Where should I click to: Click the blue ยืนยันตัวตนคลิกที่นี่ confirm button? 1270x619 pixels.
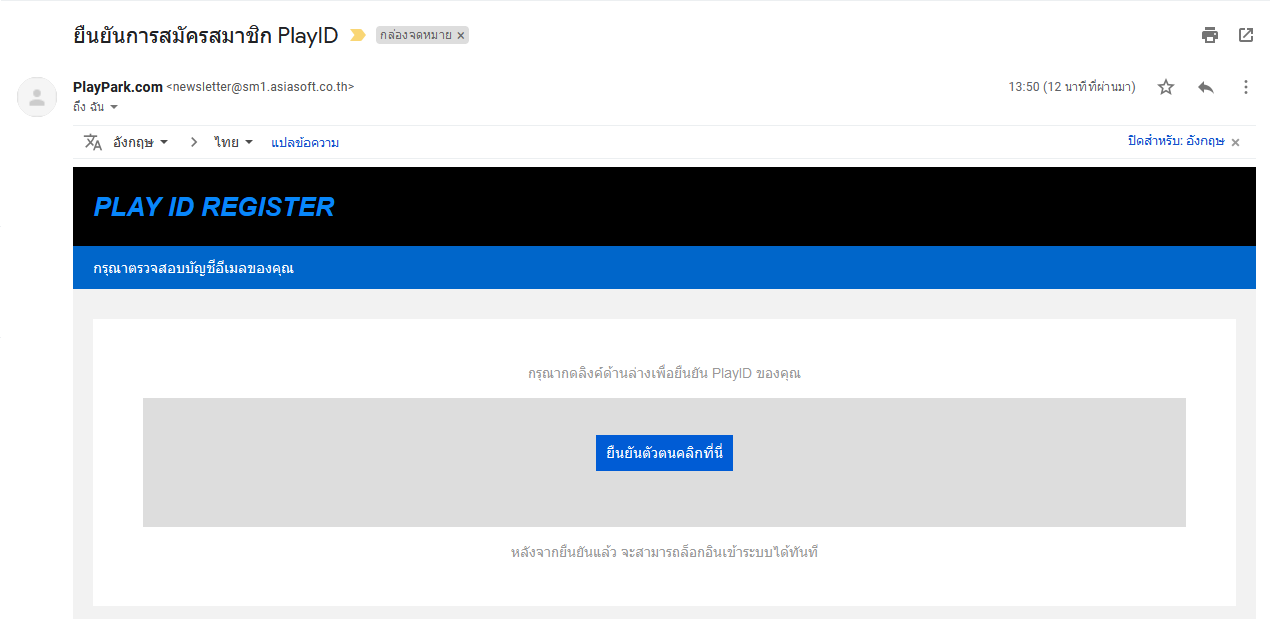point(664,452)
